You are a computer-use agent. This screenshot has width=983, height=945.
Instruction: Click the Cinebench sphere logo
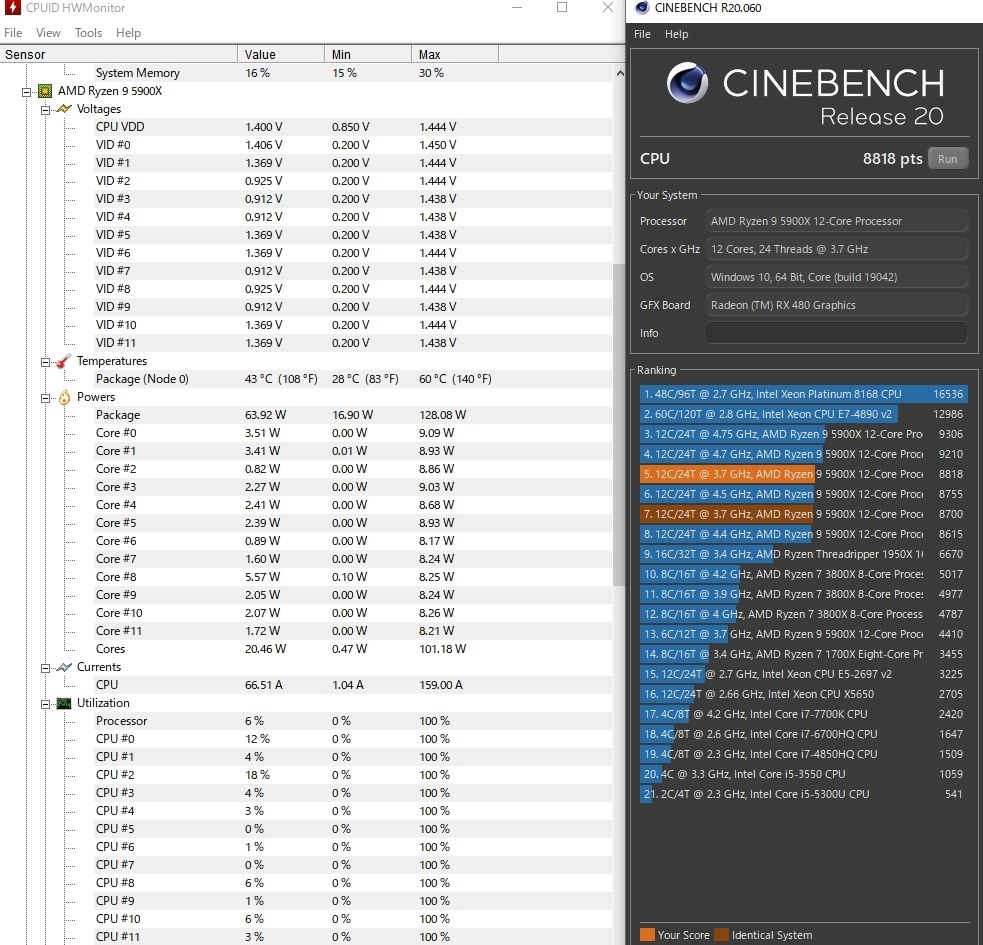687,82
